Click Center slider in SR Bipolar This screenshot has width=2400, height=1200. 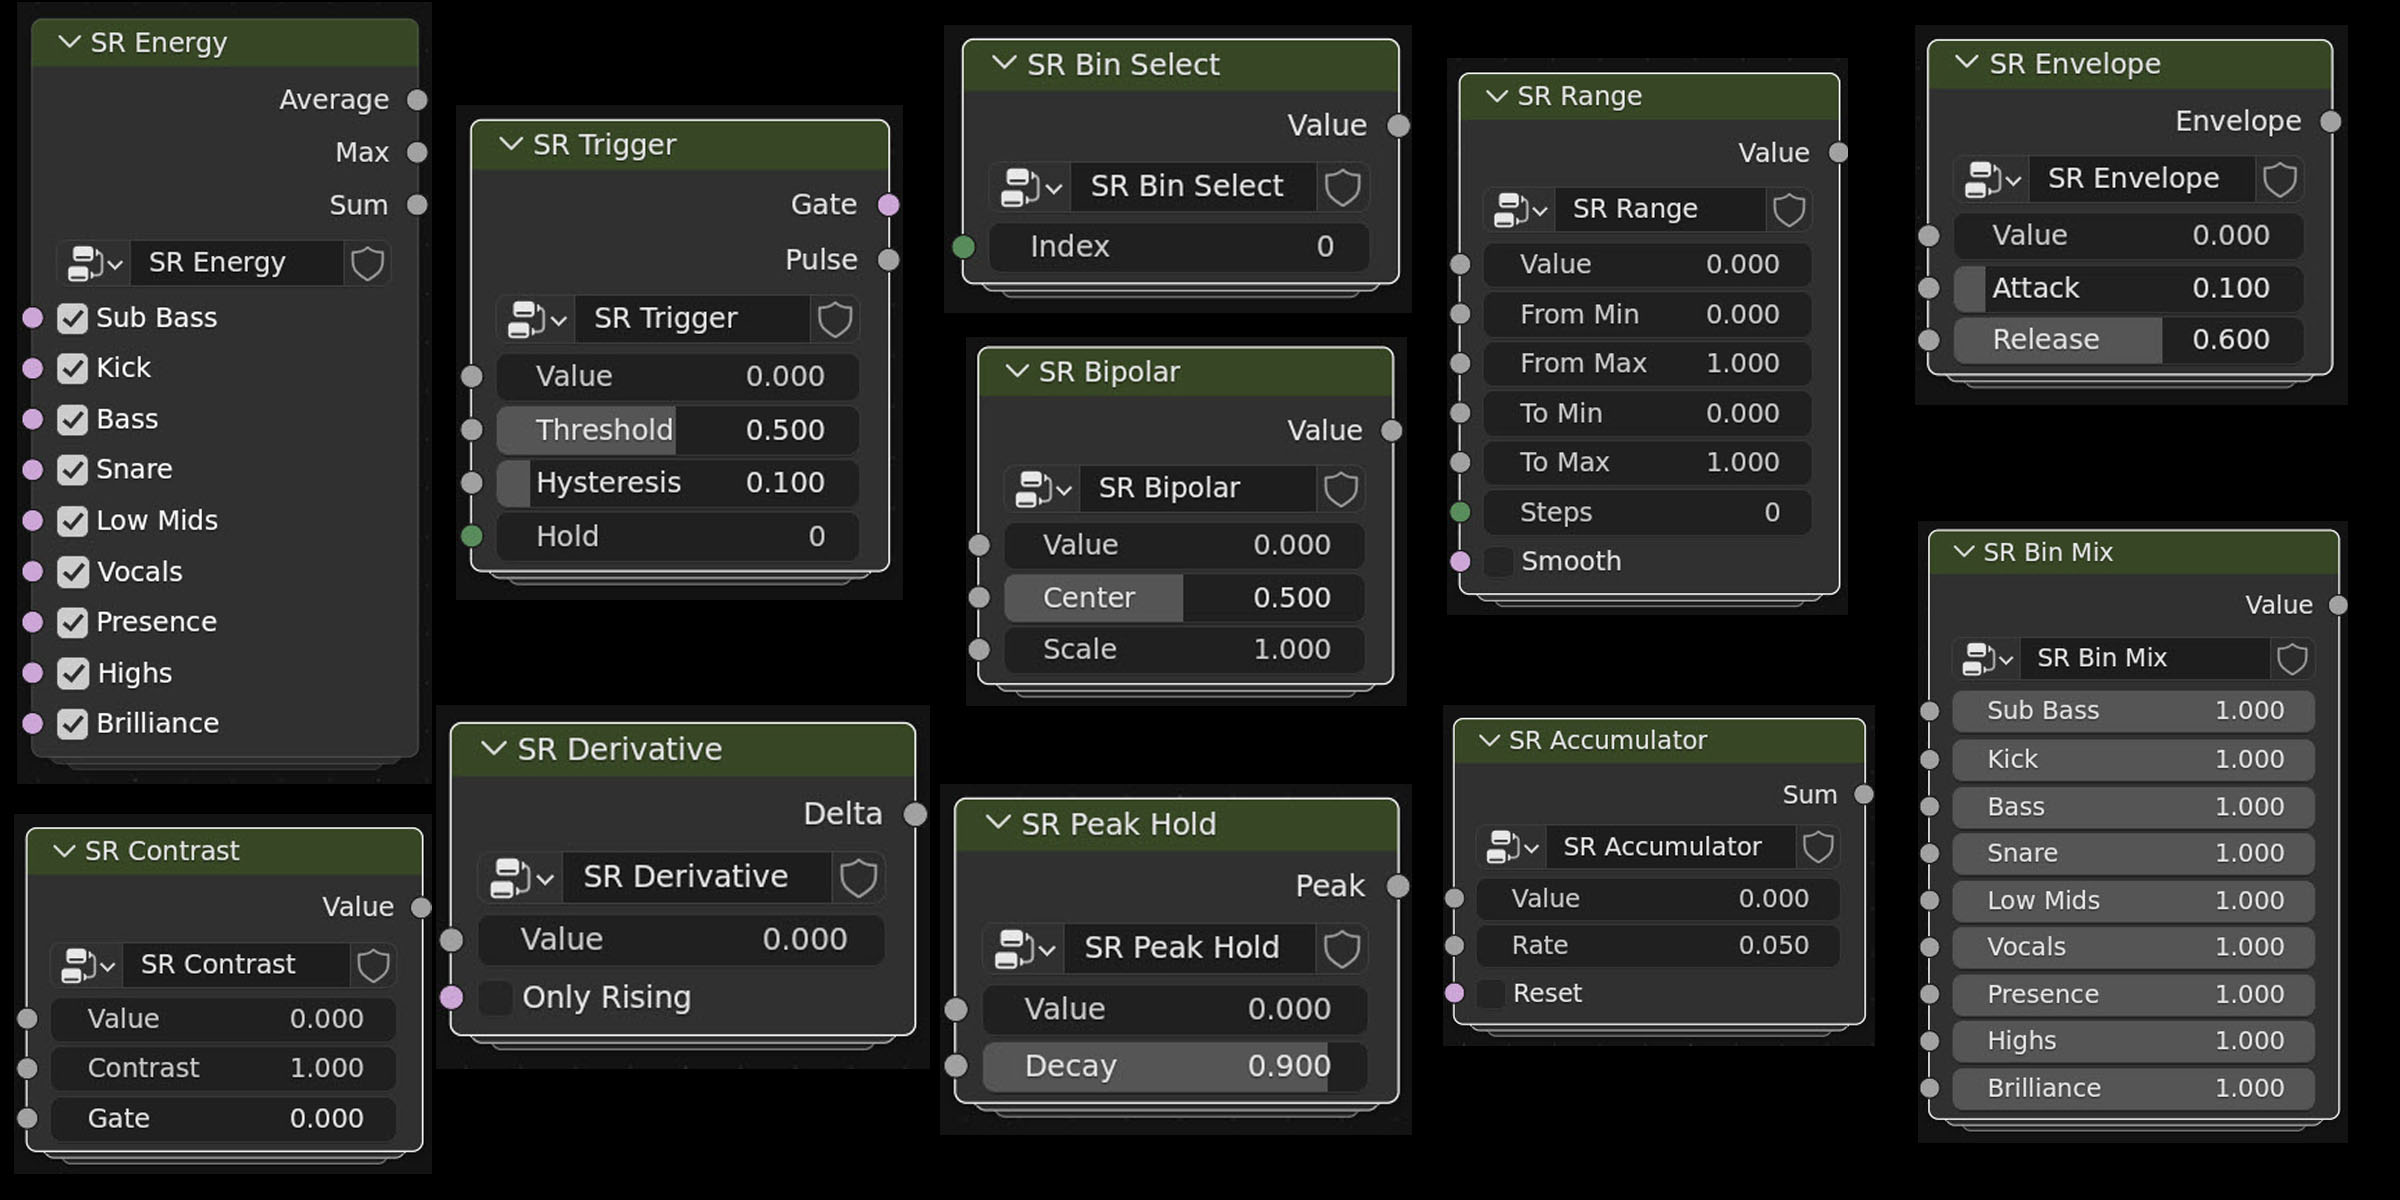pyautogui.click(x=1184, y=598)
